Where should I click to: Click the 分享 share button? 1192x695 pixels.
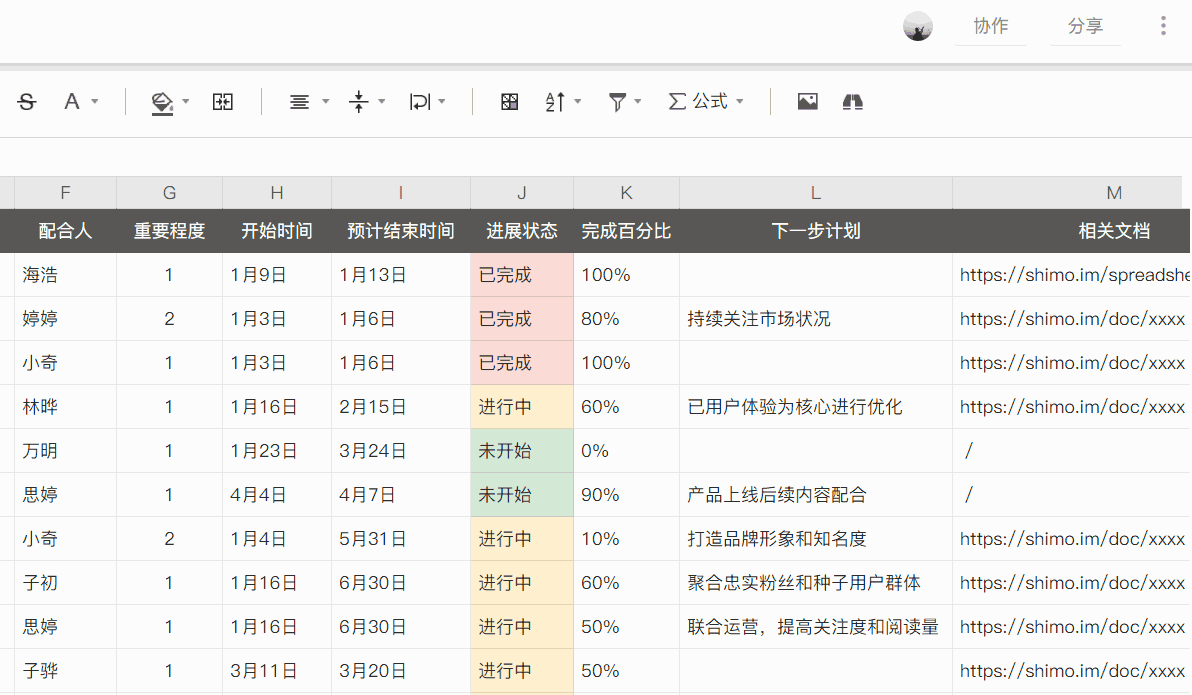[1085, 26]
